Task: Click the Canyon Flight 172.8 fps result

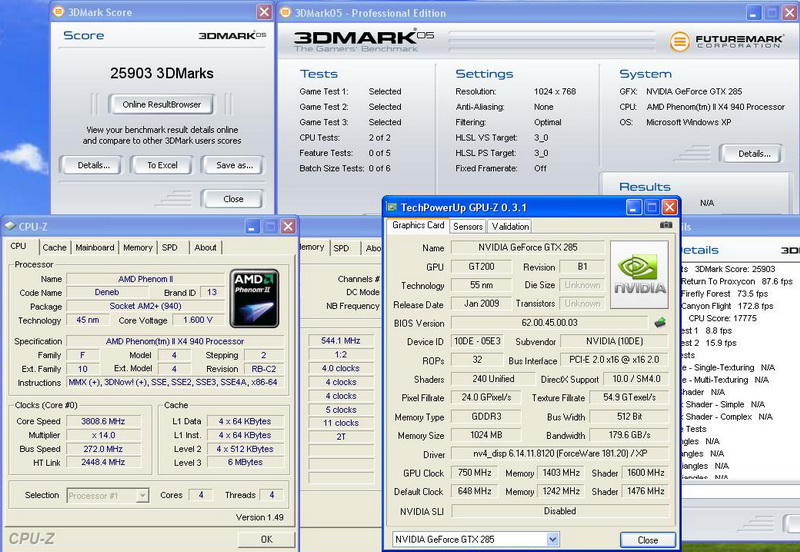Action: click(727, 306)
